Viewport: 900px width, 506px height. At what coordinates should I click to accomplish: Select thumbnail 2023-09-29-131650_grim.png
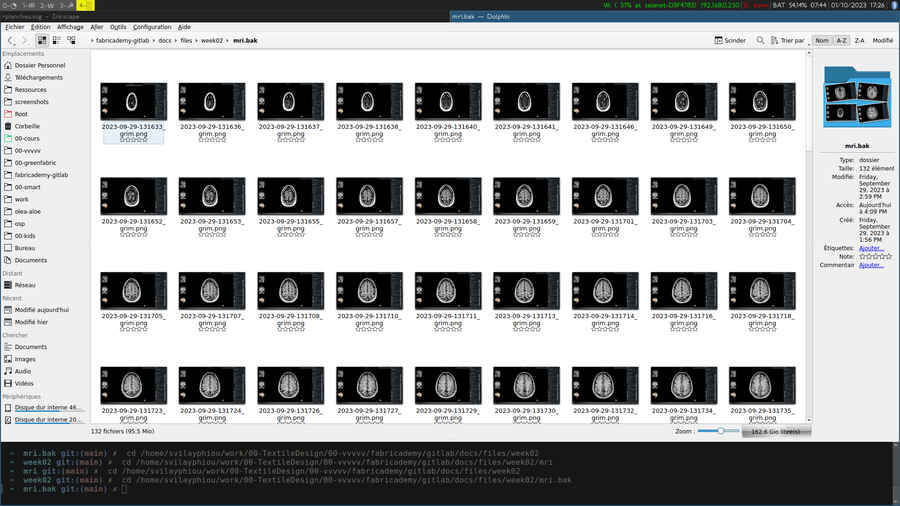coord(762,102)
